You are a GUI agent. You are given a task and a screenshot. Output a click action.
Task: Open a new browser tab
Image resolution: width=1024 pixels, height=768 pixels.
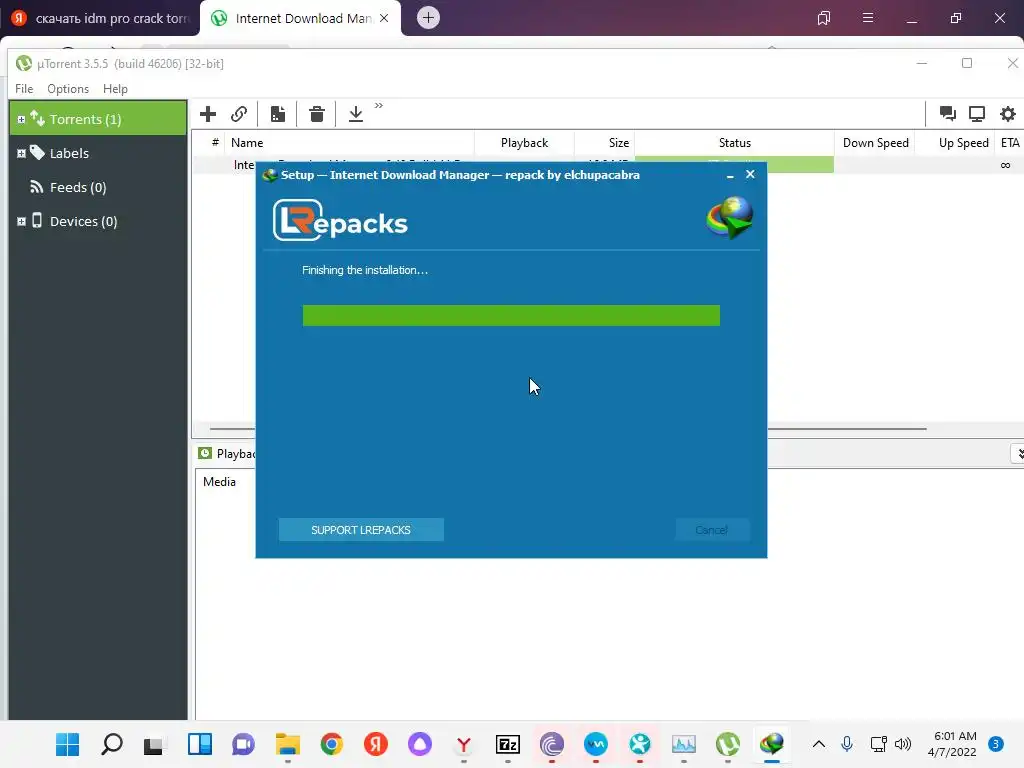428,18
